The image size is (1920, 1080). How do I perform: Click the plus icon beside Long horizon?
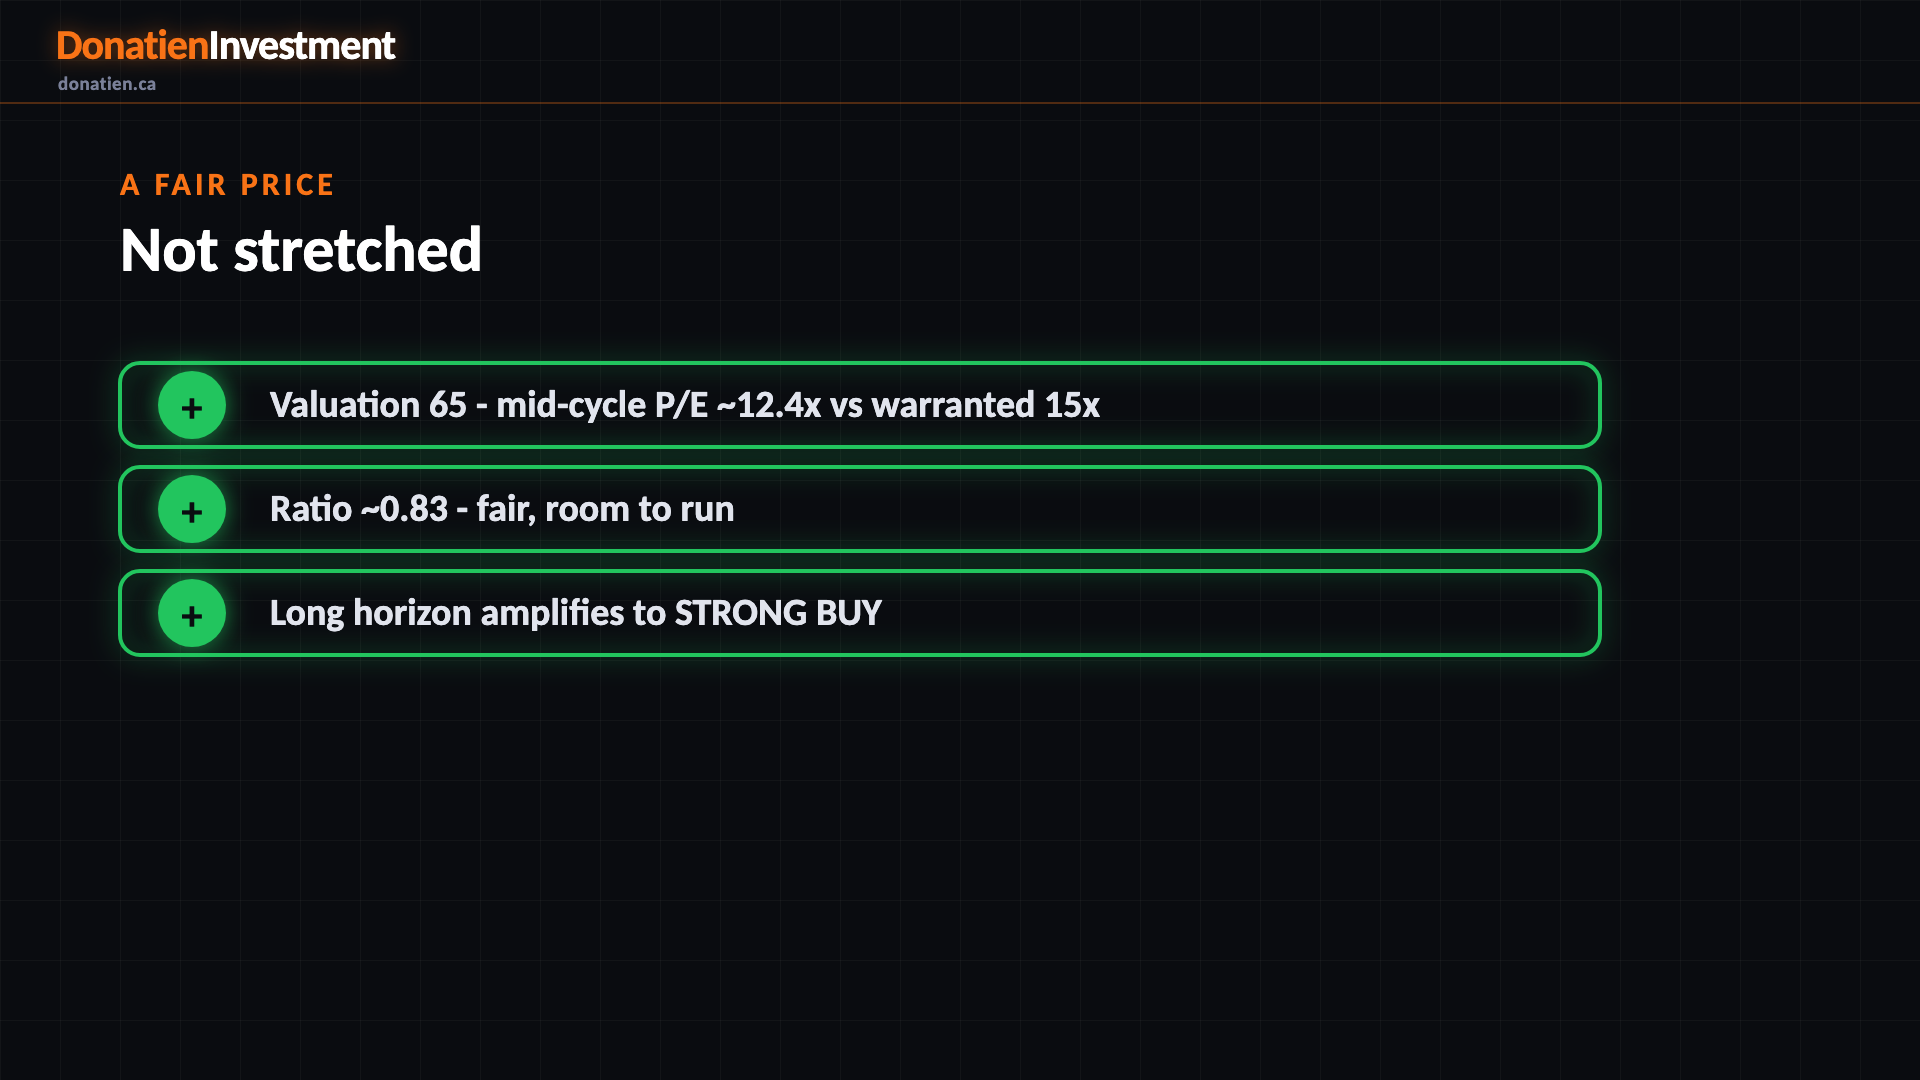[x=192, y=613]
